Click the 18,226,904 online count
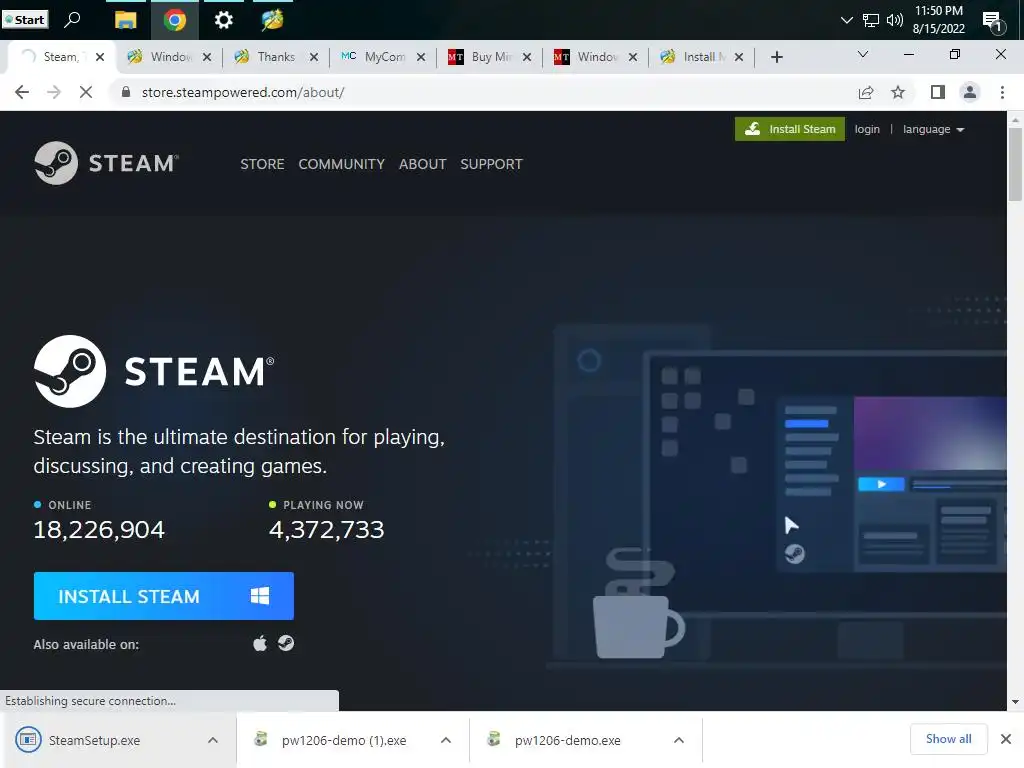The height and width of the screenshot is (768, 1024). coord(99,530)
